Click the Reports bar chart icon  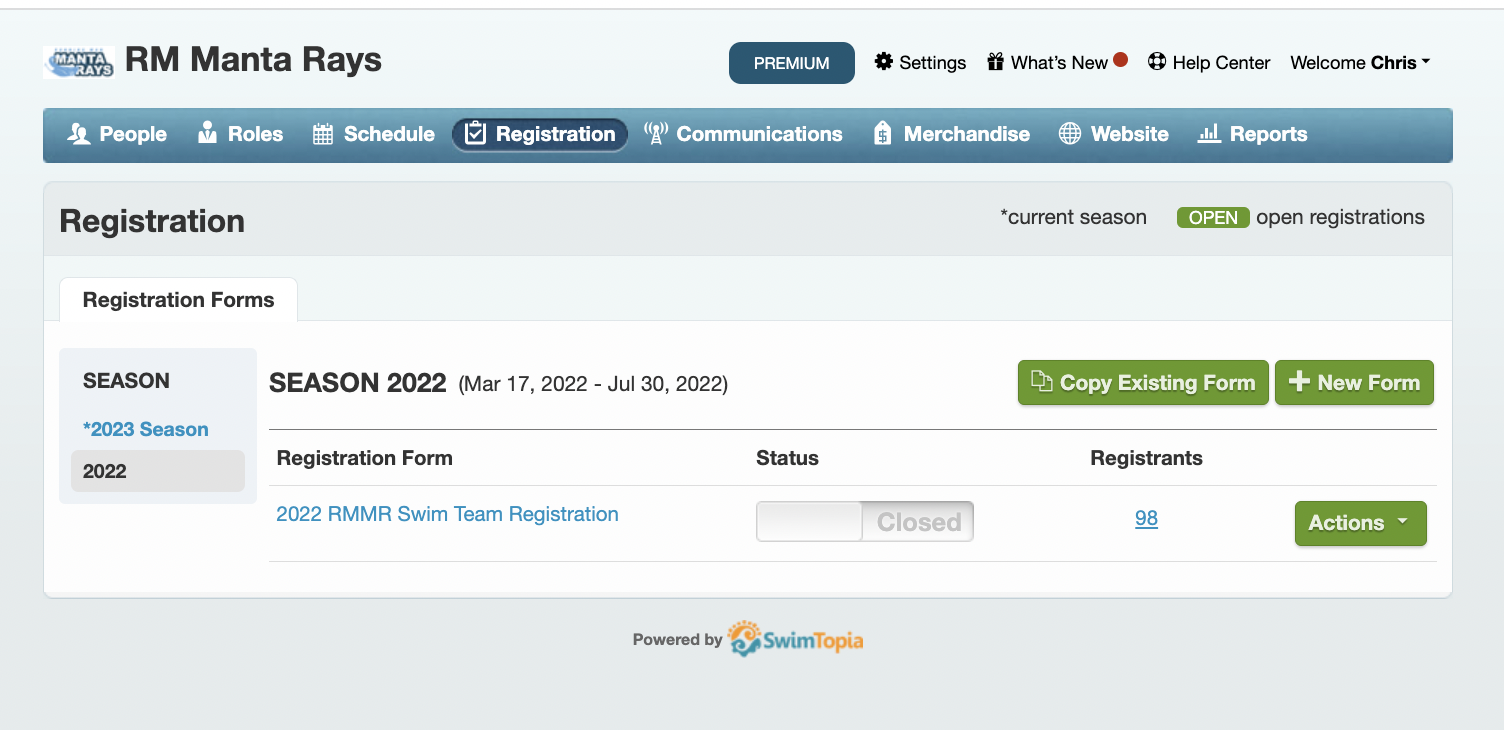click(x=1209, y=134)
